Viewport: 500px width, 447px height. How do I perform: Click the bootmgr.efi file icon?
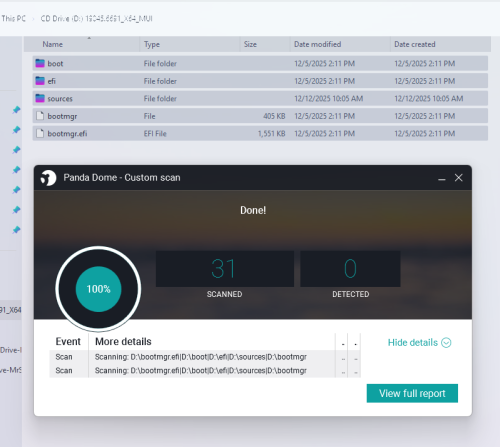pos(40,133)
